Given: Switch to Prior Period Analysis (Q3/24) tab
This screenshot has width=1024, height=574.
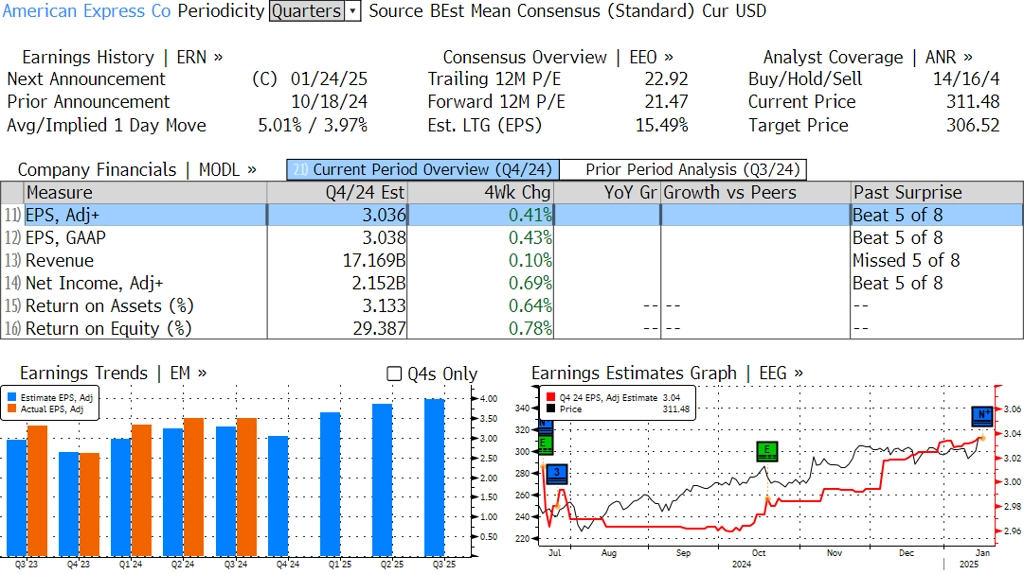Looking at the screenshot, I should tap(684, 170).
